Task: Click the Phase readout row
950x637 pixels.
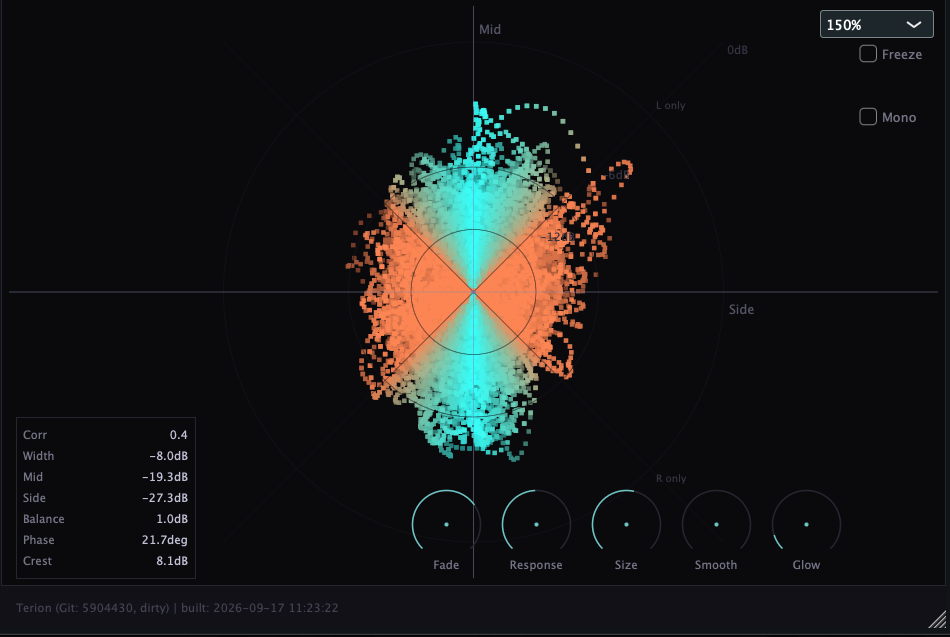Action: tap(105, 539)
